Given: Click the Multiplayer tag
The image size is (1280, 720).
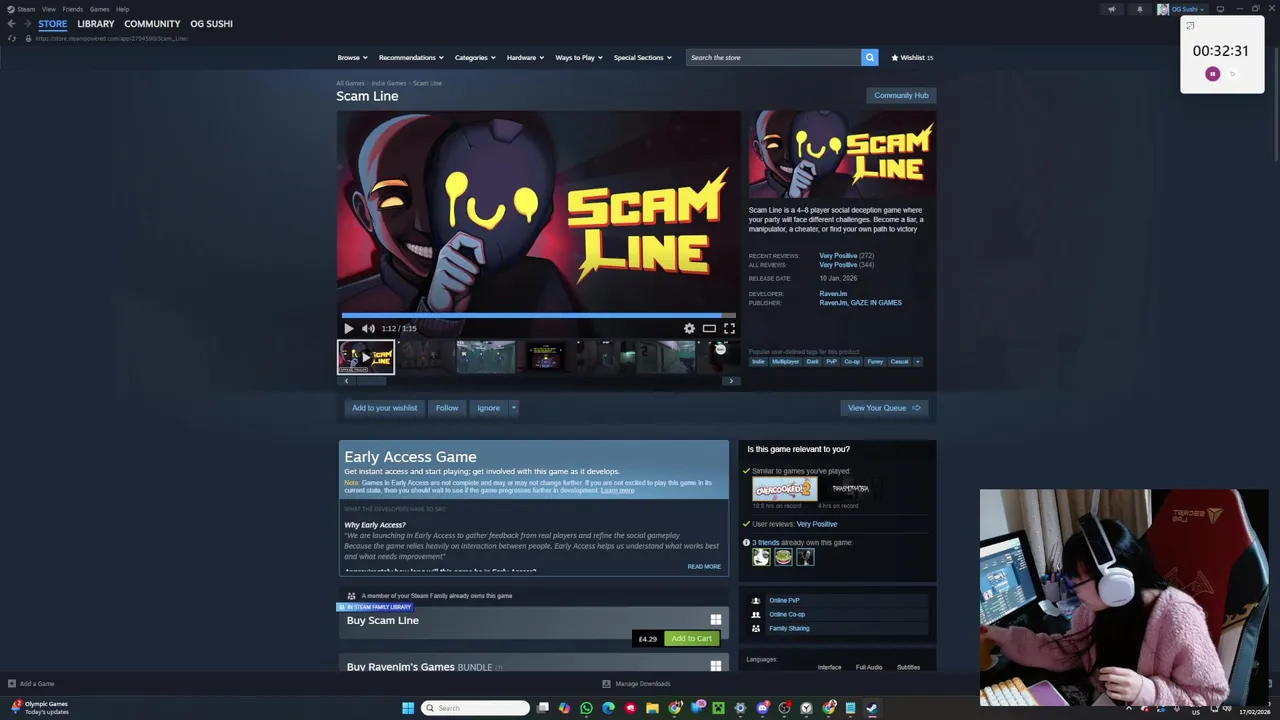Looking at the screenshot, I should click(786, 361).
